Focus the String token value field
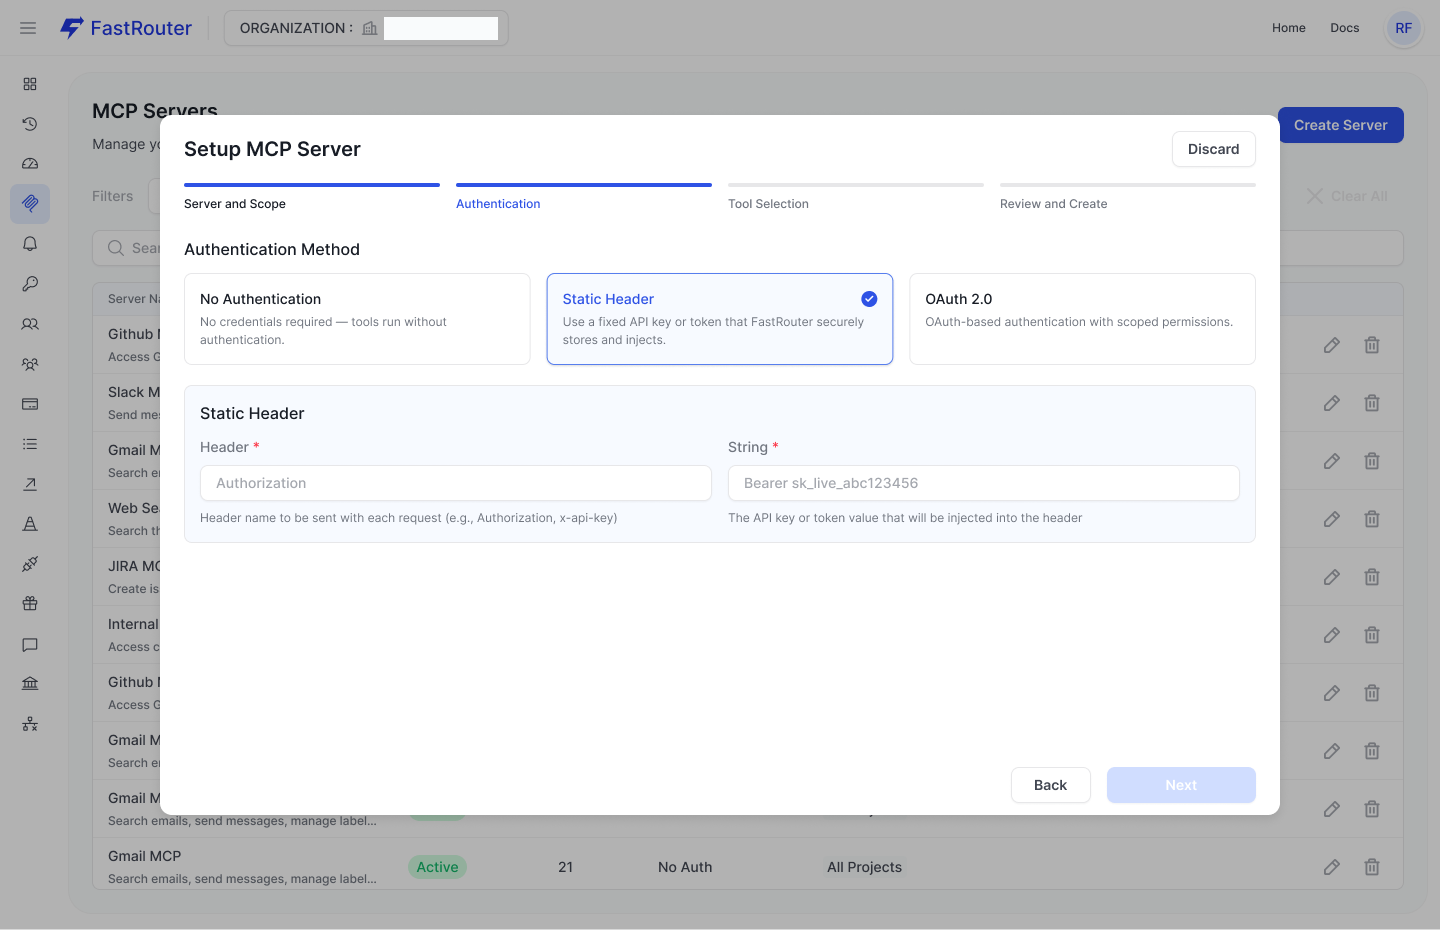 pos(983,483)
